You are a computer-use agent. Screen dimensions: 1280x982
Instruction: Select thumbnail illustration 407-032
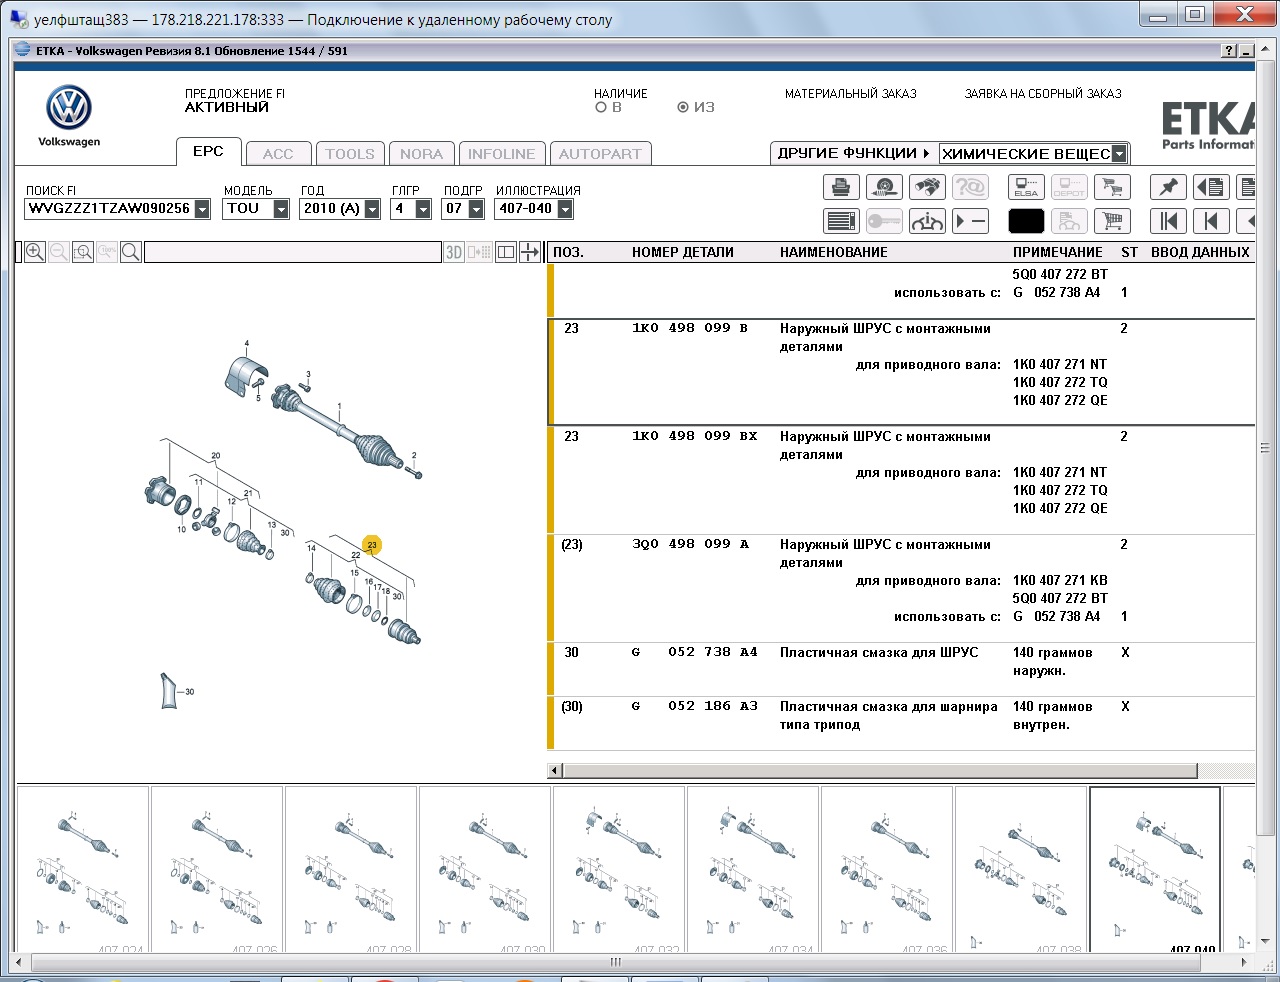coord(619,868)
